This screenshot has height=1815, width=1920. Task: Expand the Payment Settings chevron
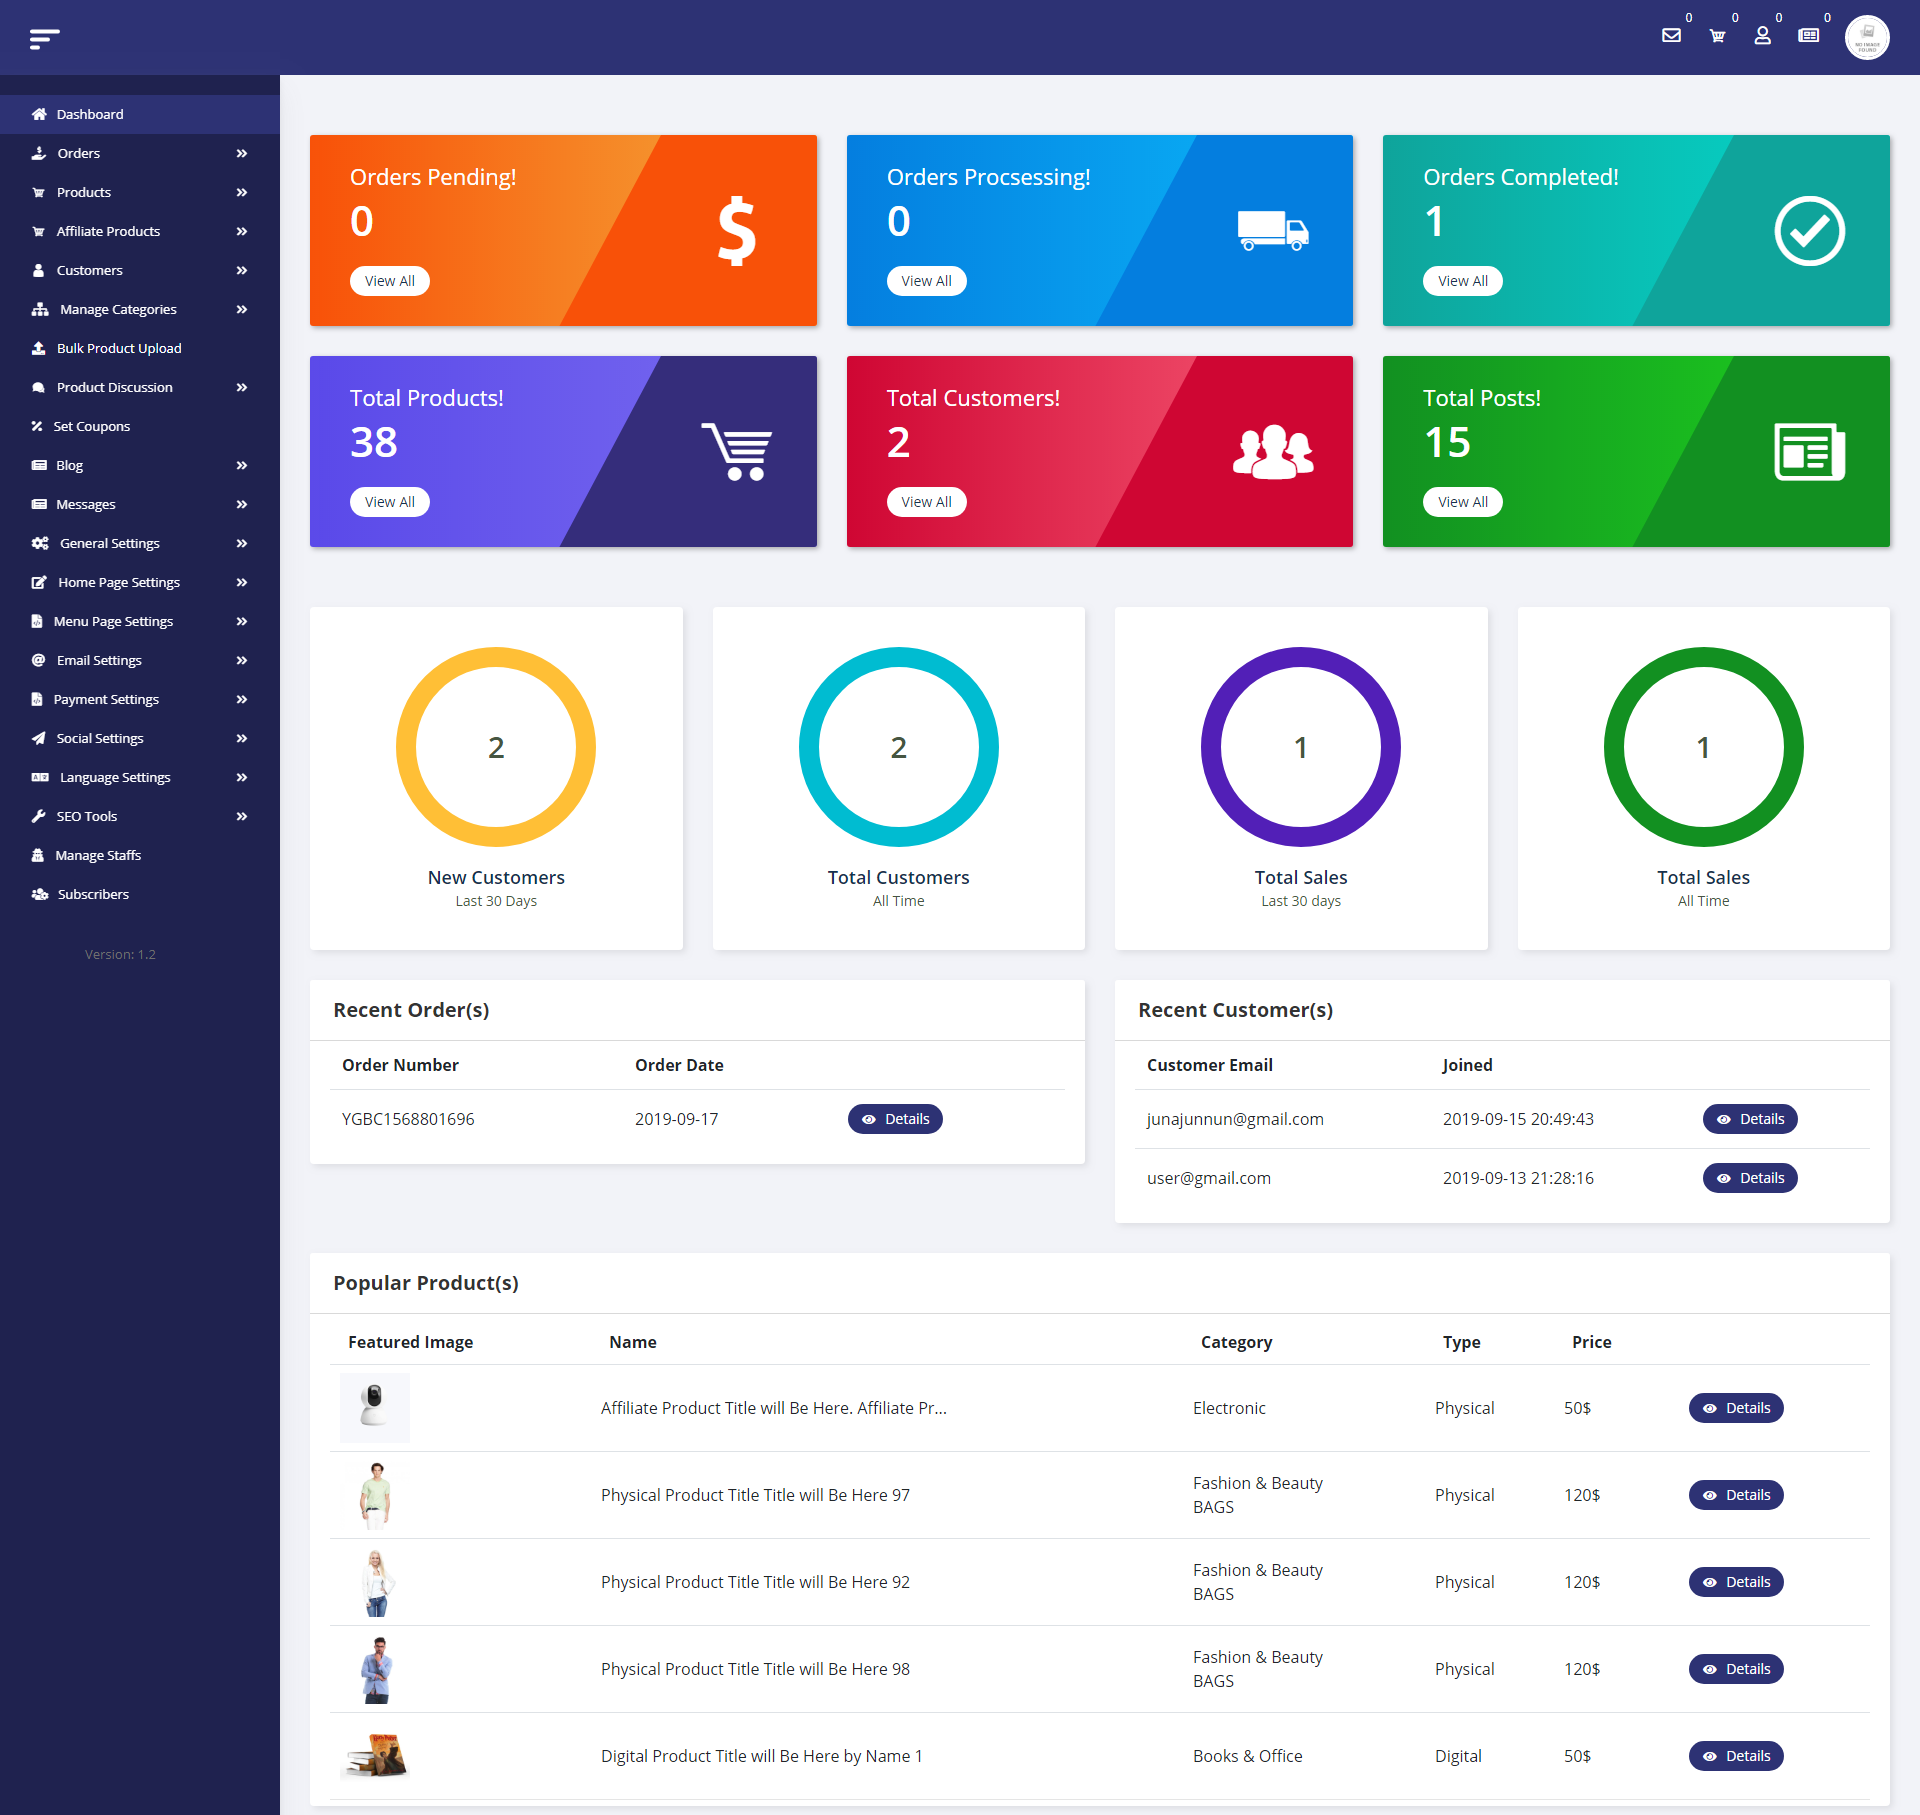(241, 699)
